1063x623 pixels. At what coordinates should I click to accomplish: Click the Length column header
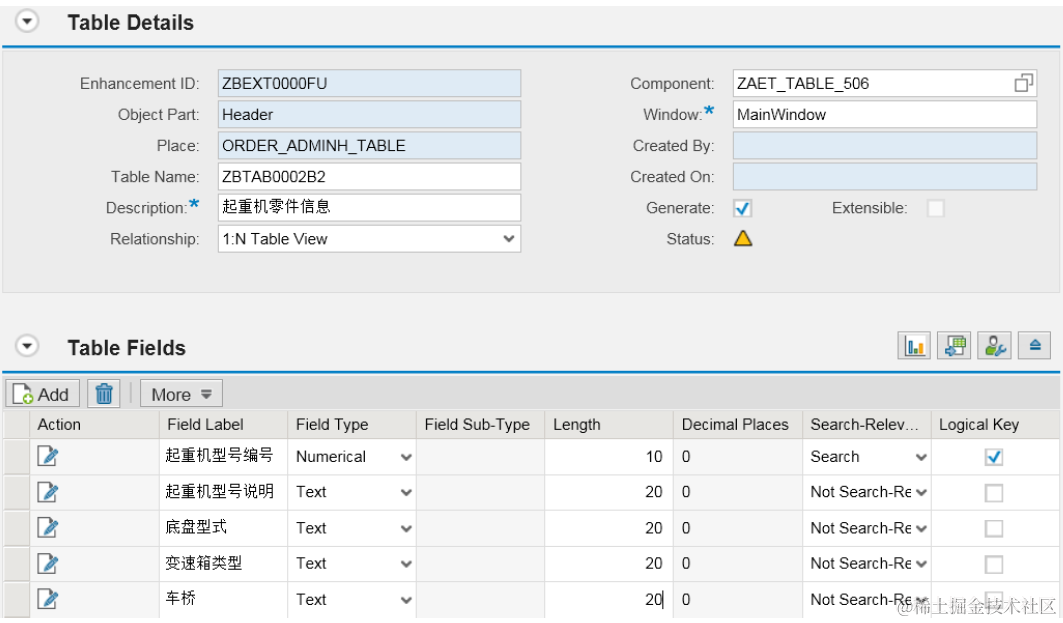click(609, 424)
